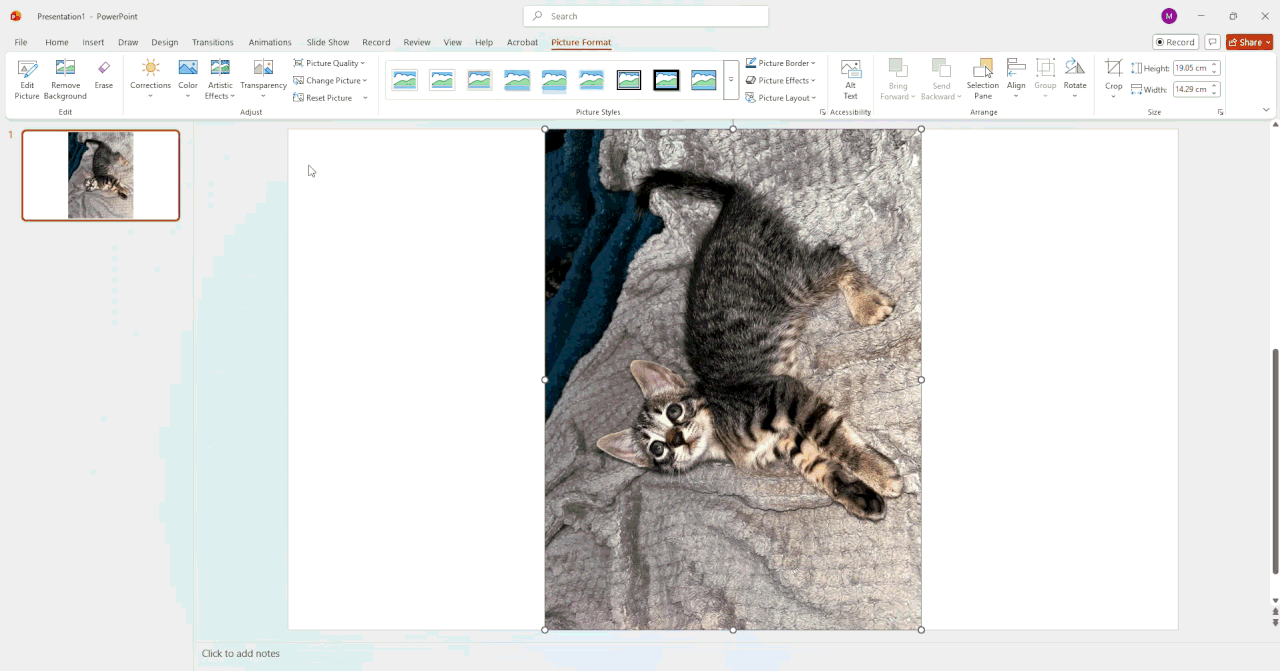This screenshot has width=1280, height=671.
Task: Click Remove Background
Action: coord(65,79)
